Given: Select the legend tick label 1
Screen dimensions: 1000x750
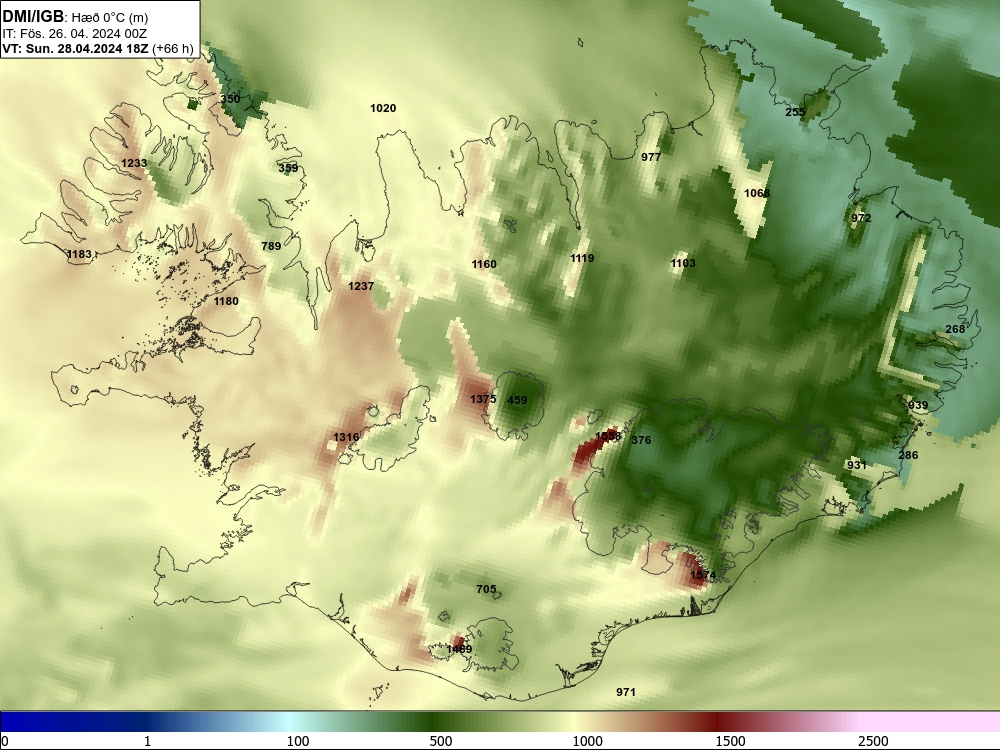Looking at the screenshot, I should (x=147, y=740).
